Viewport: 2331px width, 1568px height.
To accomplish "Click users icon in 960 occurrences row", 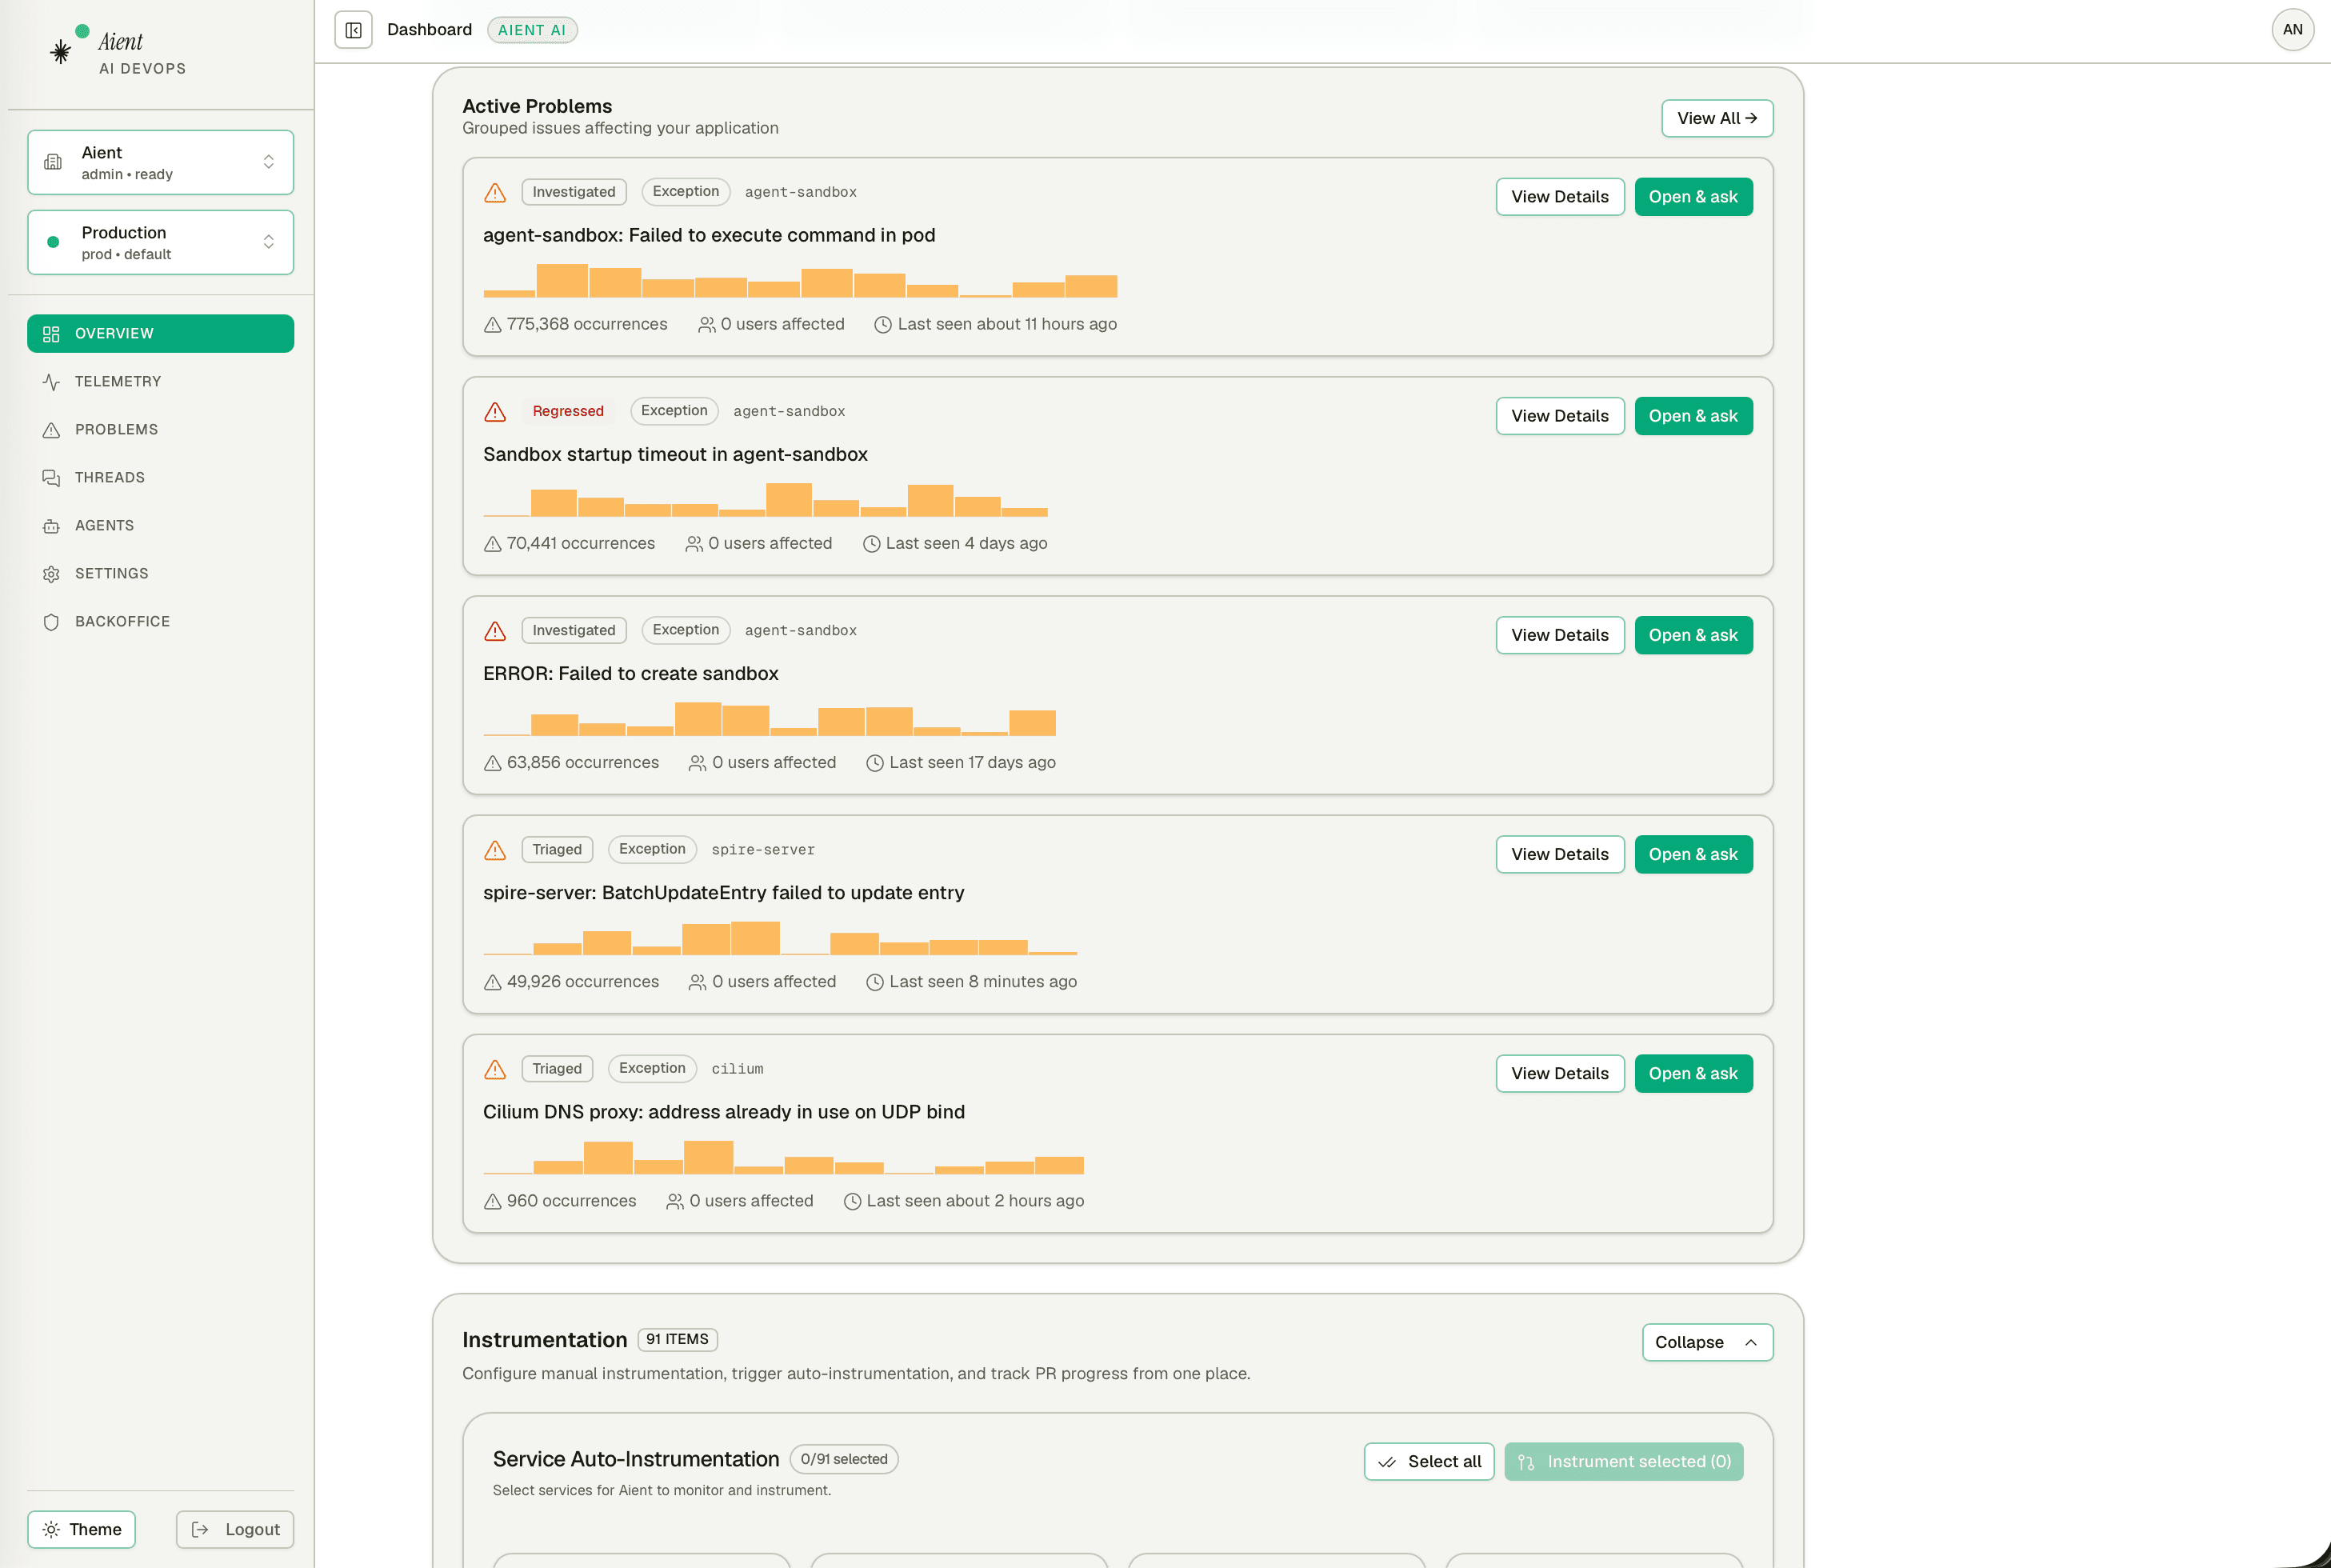I will [x=675, y=1201].
